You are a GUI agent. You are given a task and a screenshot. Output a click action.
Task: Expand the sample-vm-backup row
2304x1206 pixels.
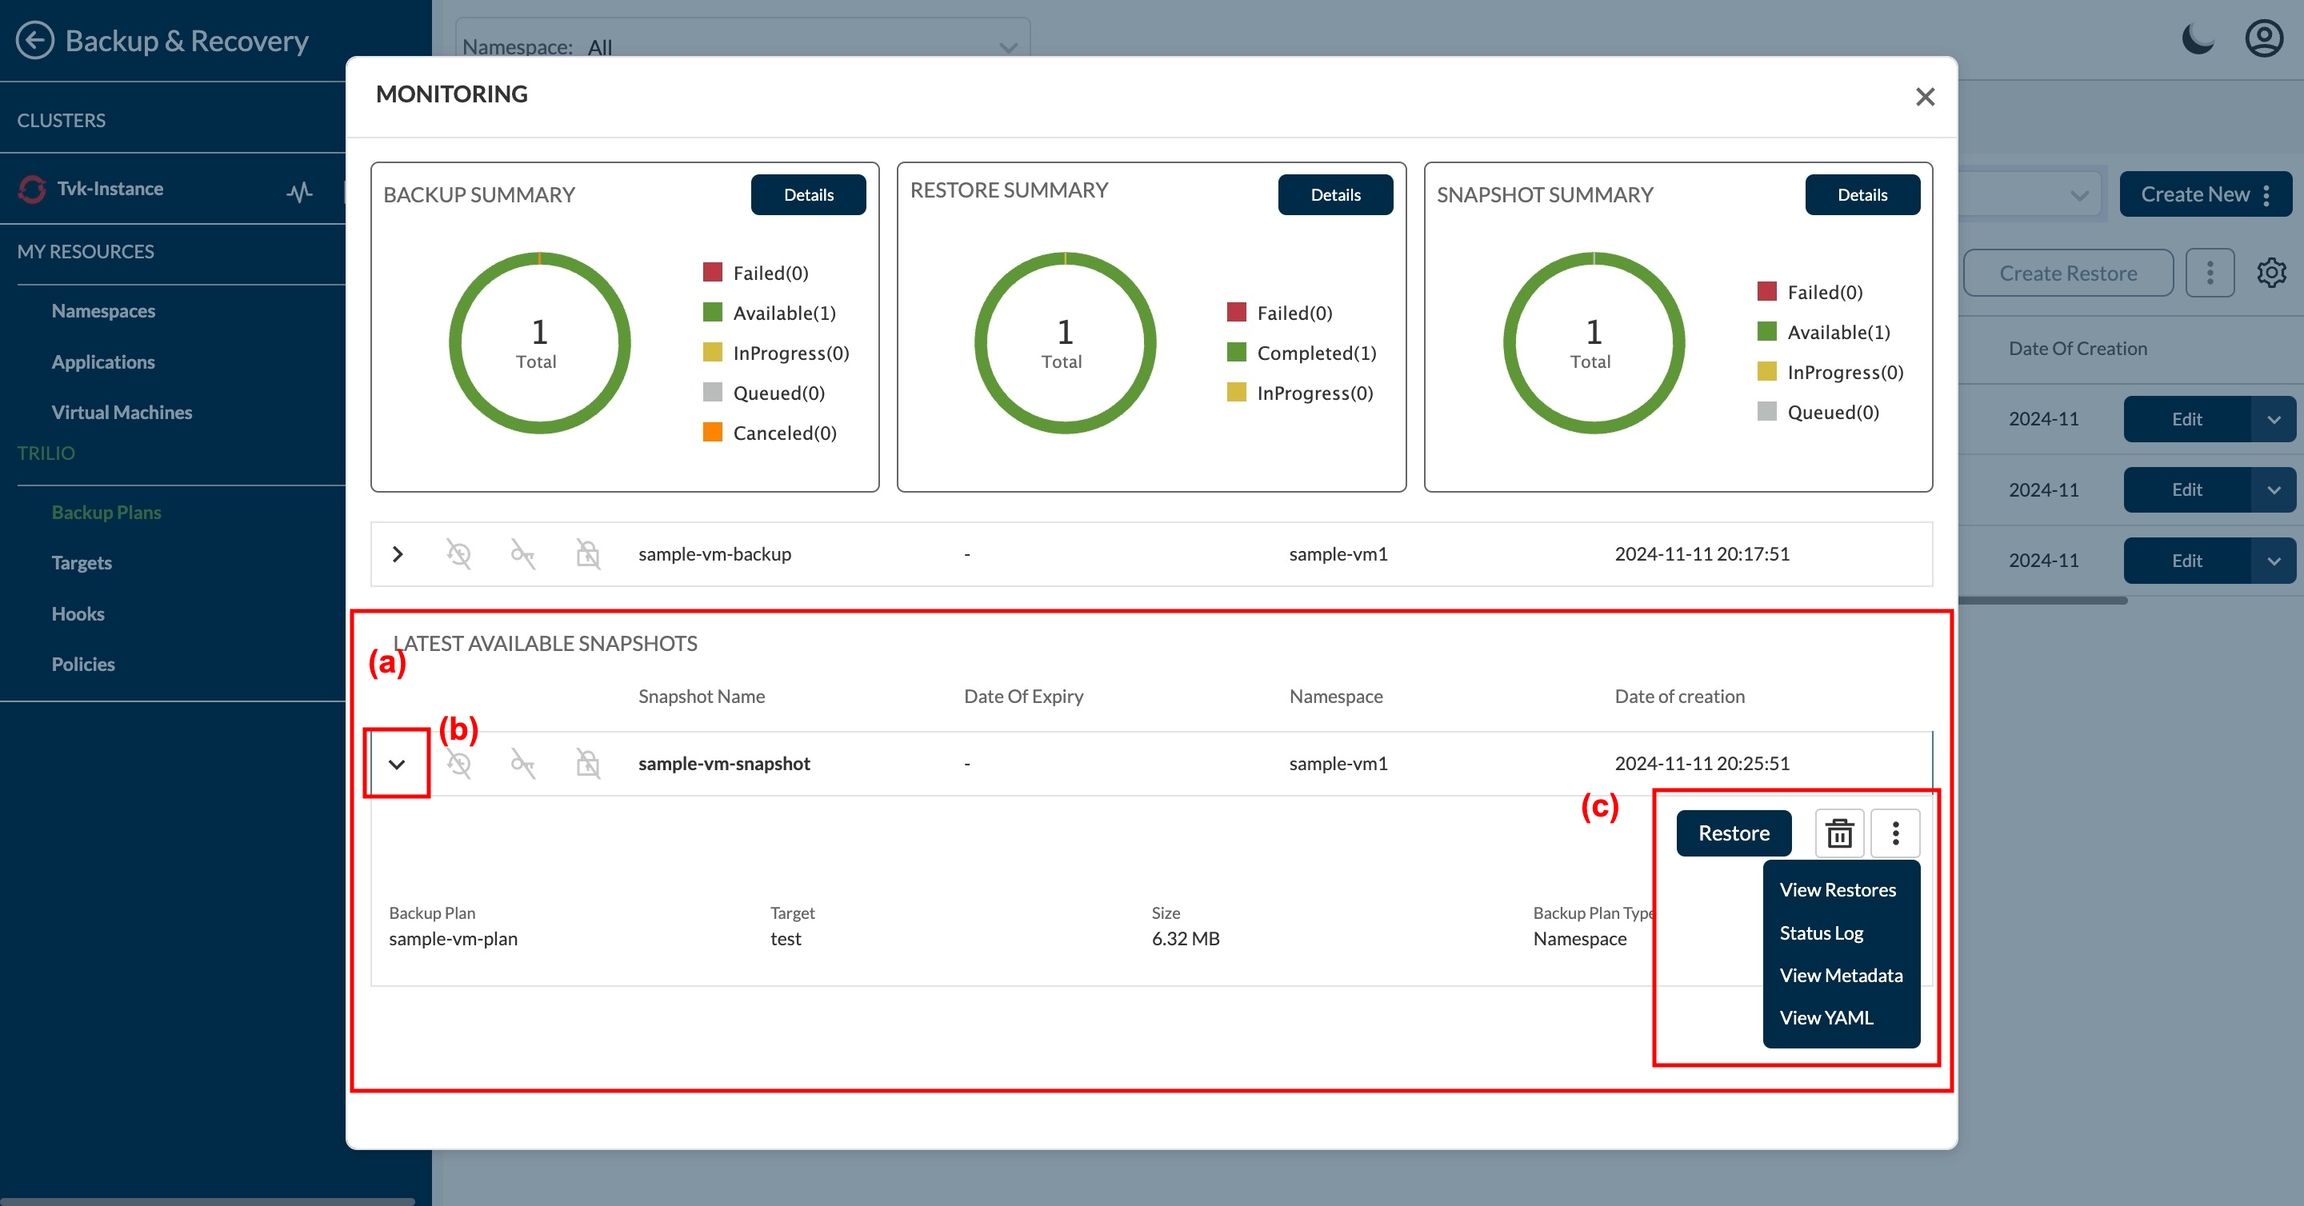click(398, 554)
